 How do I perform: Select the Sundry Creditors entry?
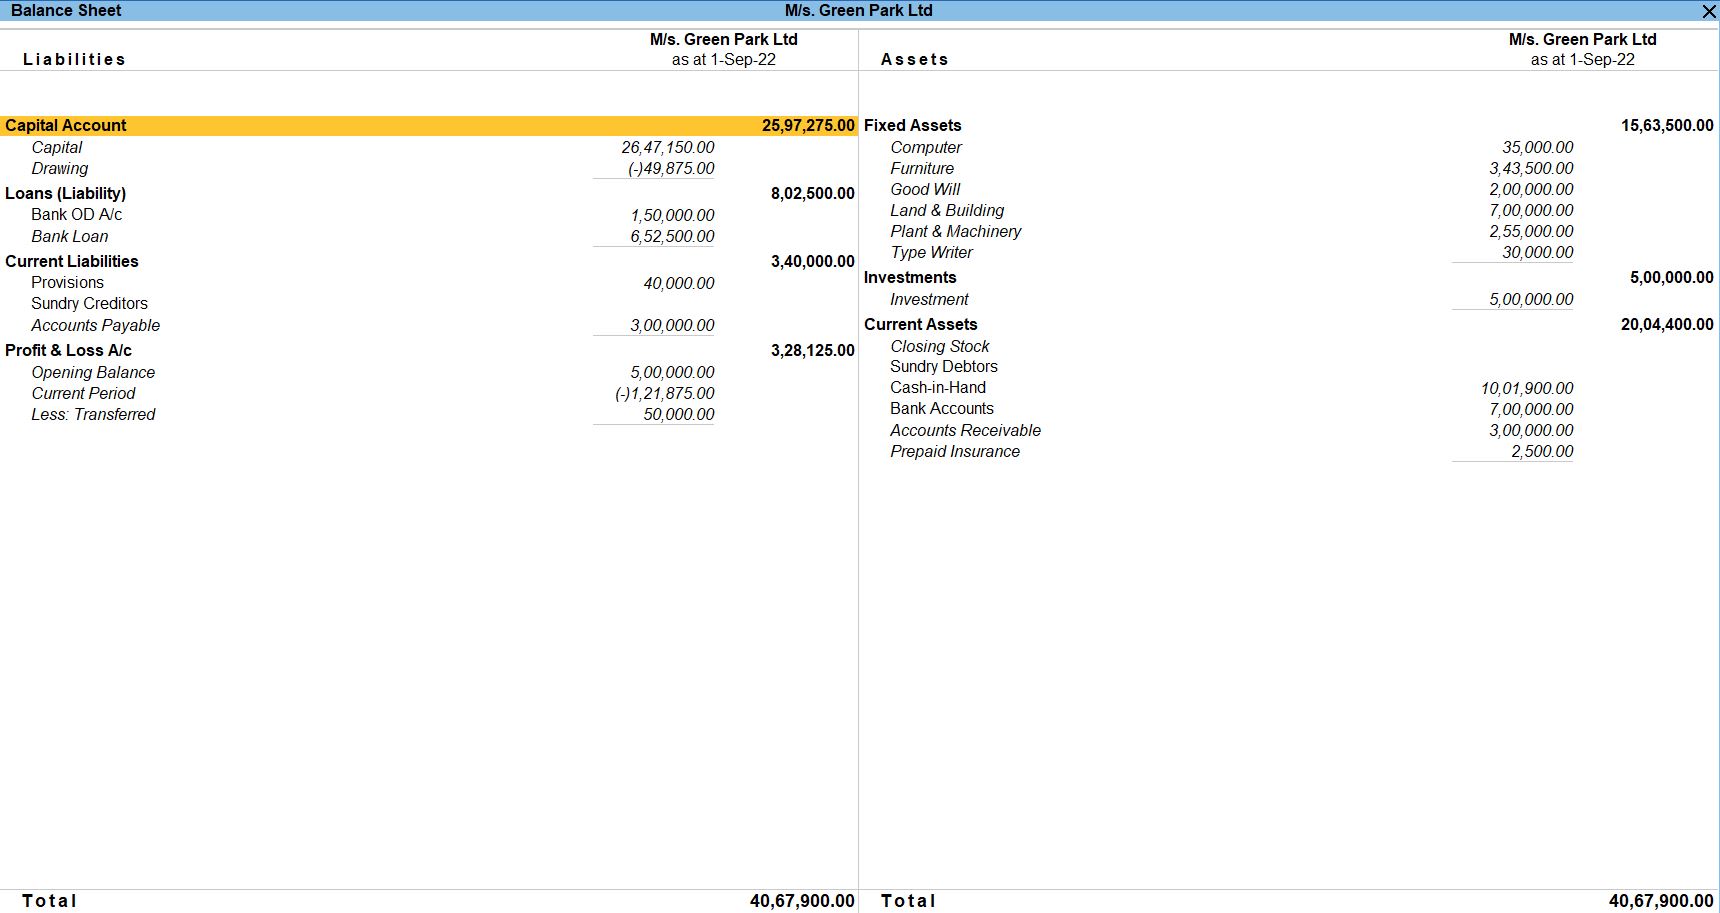89,304
